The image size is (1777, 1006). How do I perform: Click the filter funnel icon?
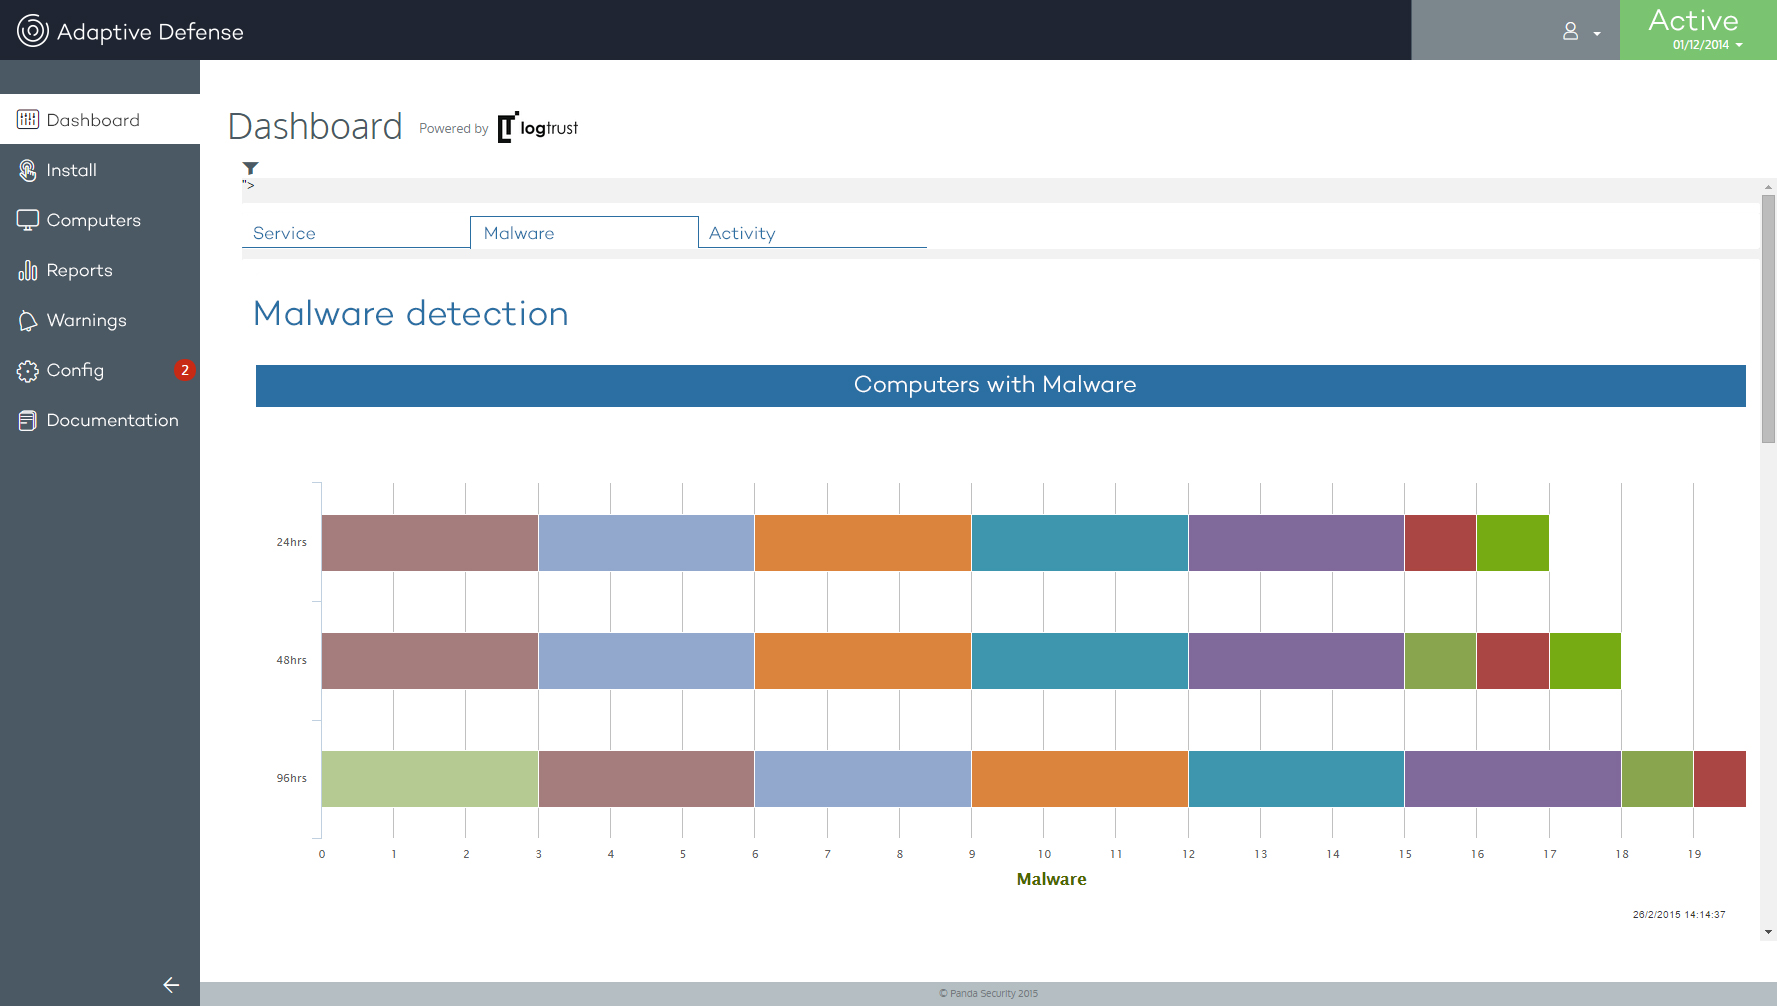[x=250, y=168]
